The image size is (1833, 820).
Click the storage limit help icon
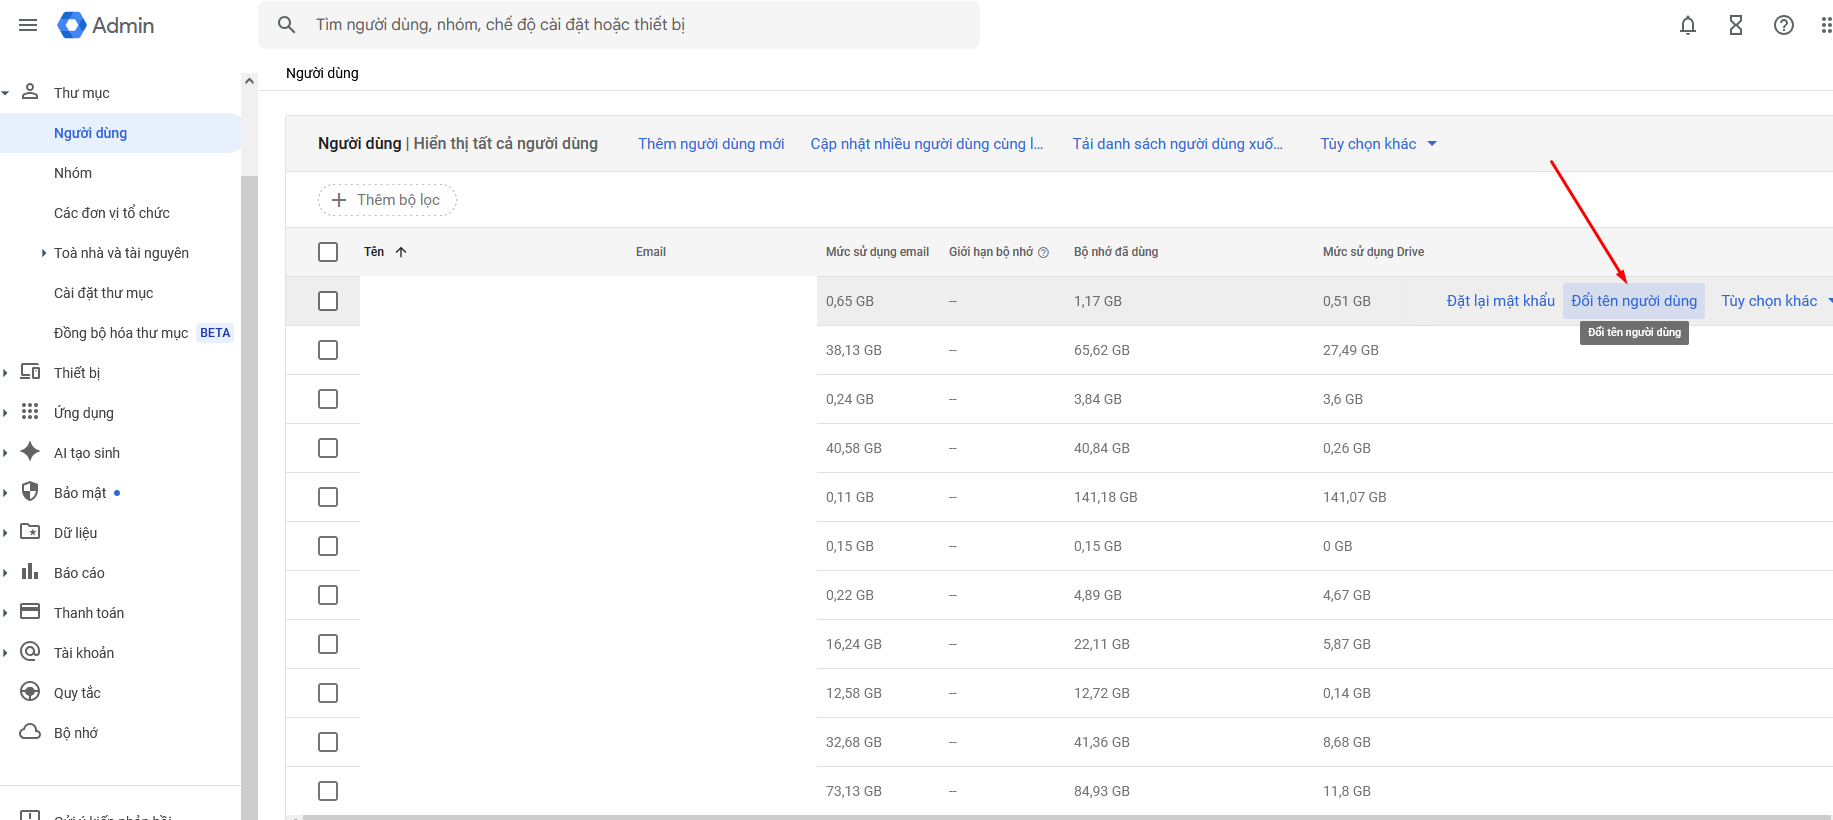1043,252
